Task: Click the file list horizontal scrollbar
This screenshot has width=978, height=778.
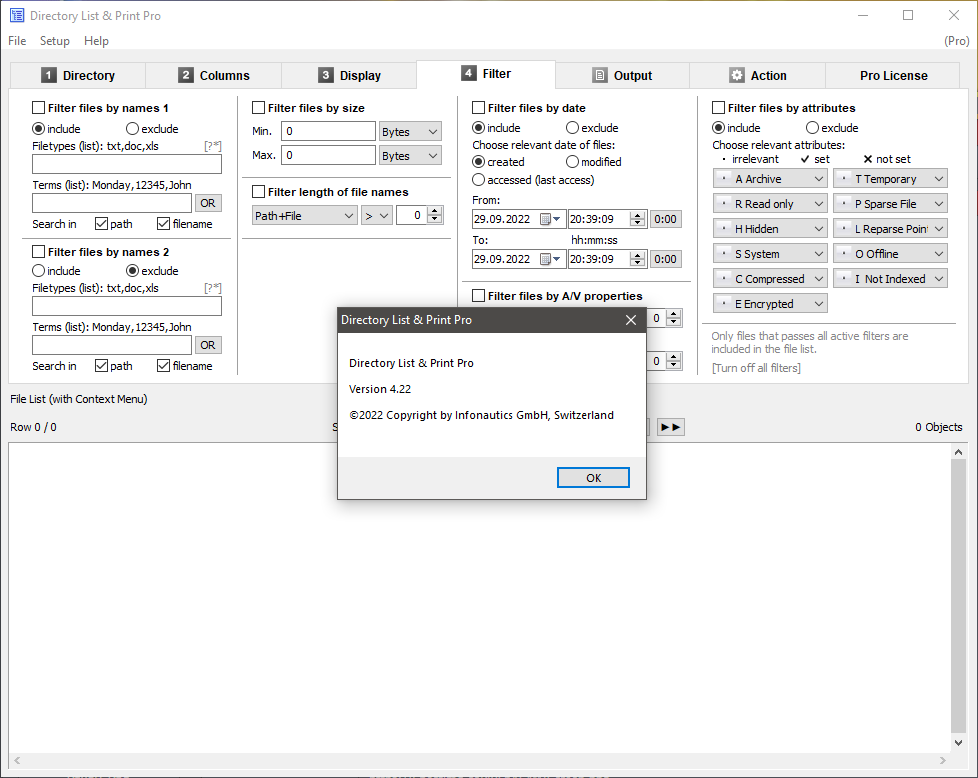Action: point(479,760)
